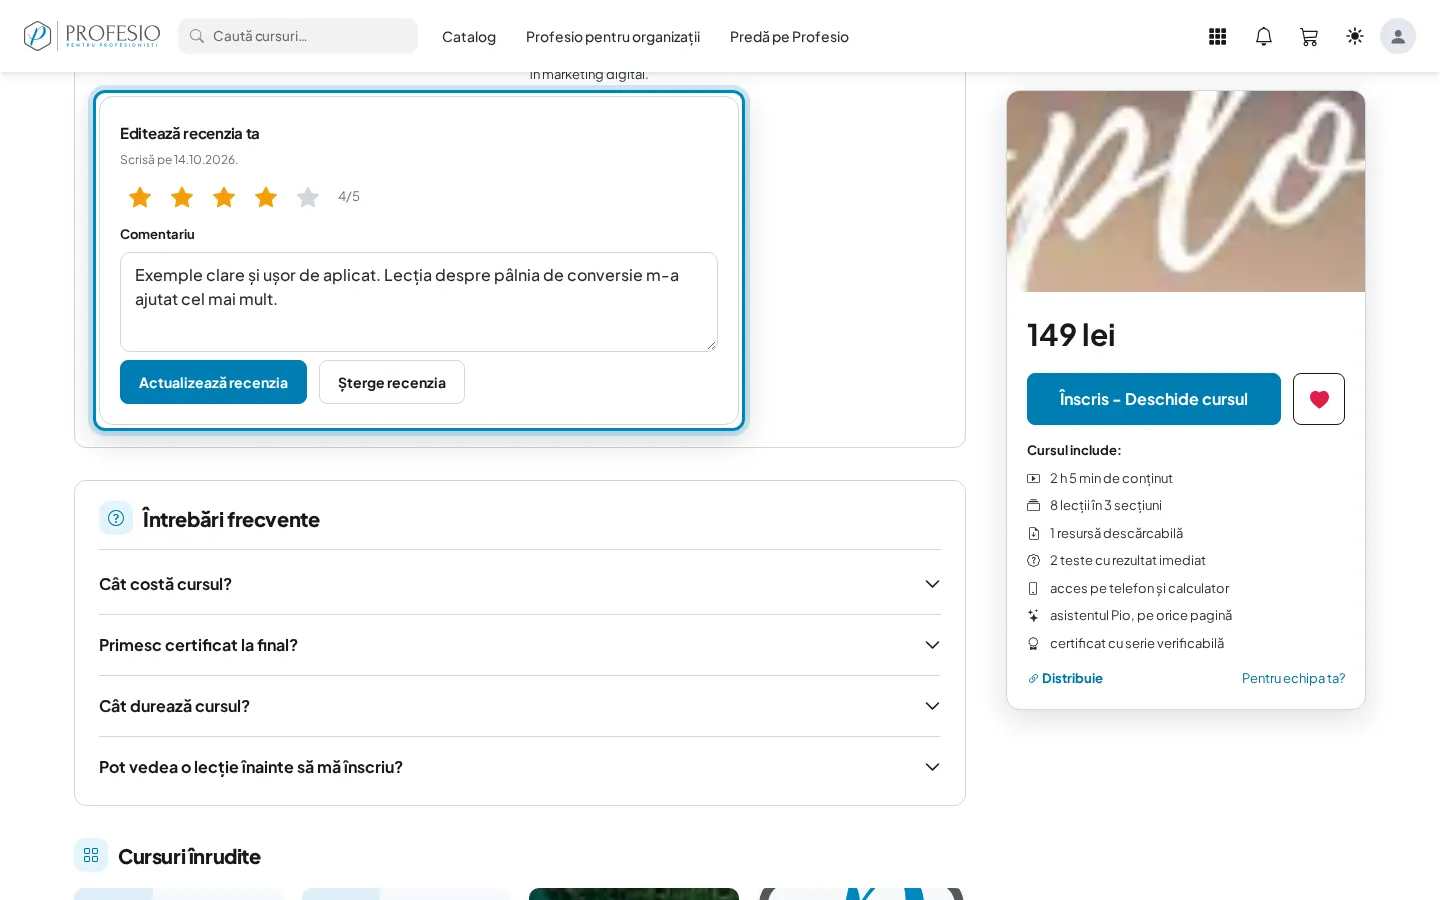Click the Distribuie share link
The width and height of the screenshot is (1440, 900).
(1065, 678)
